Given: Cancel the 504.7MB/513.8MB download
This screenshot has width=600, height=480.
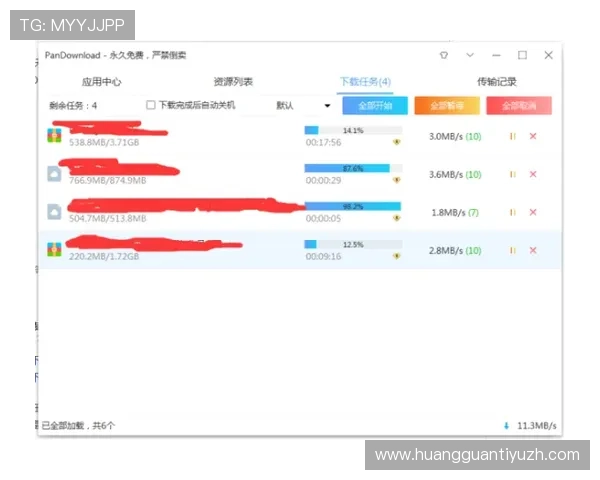Looking at the screenshot, I should tap(533, 212).
